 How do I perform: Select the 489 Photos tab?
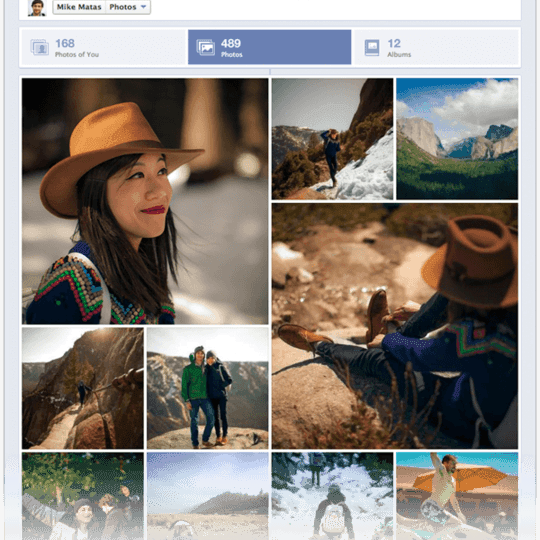(x=270, y=47)
